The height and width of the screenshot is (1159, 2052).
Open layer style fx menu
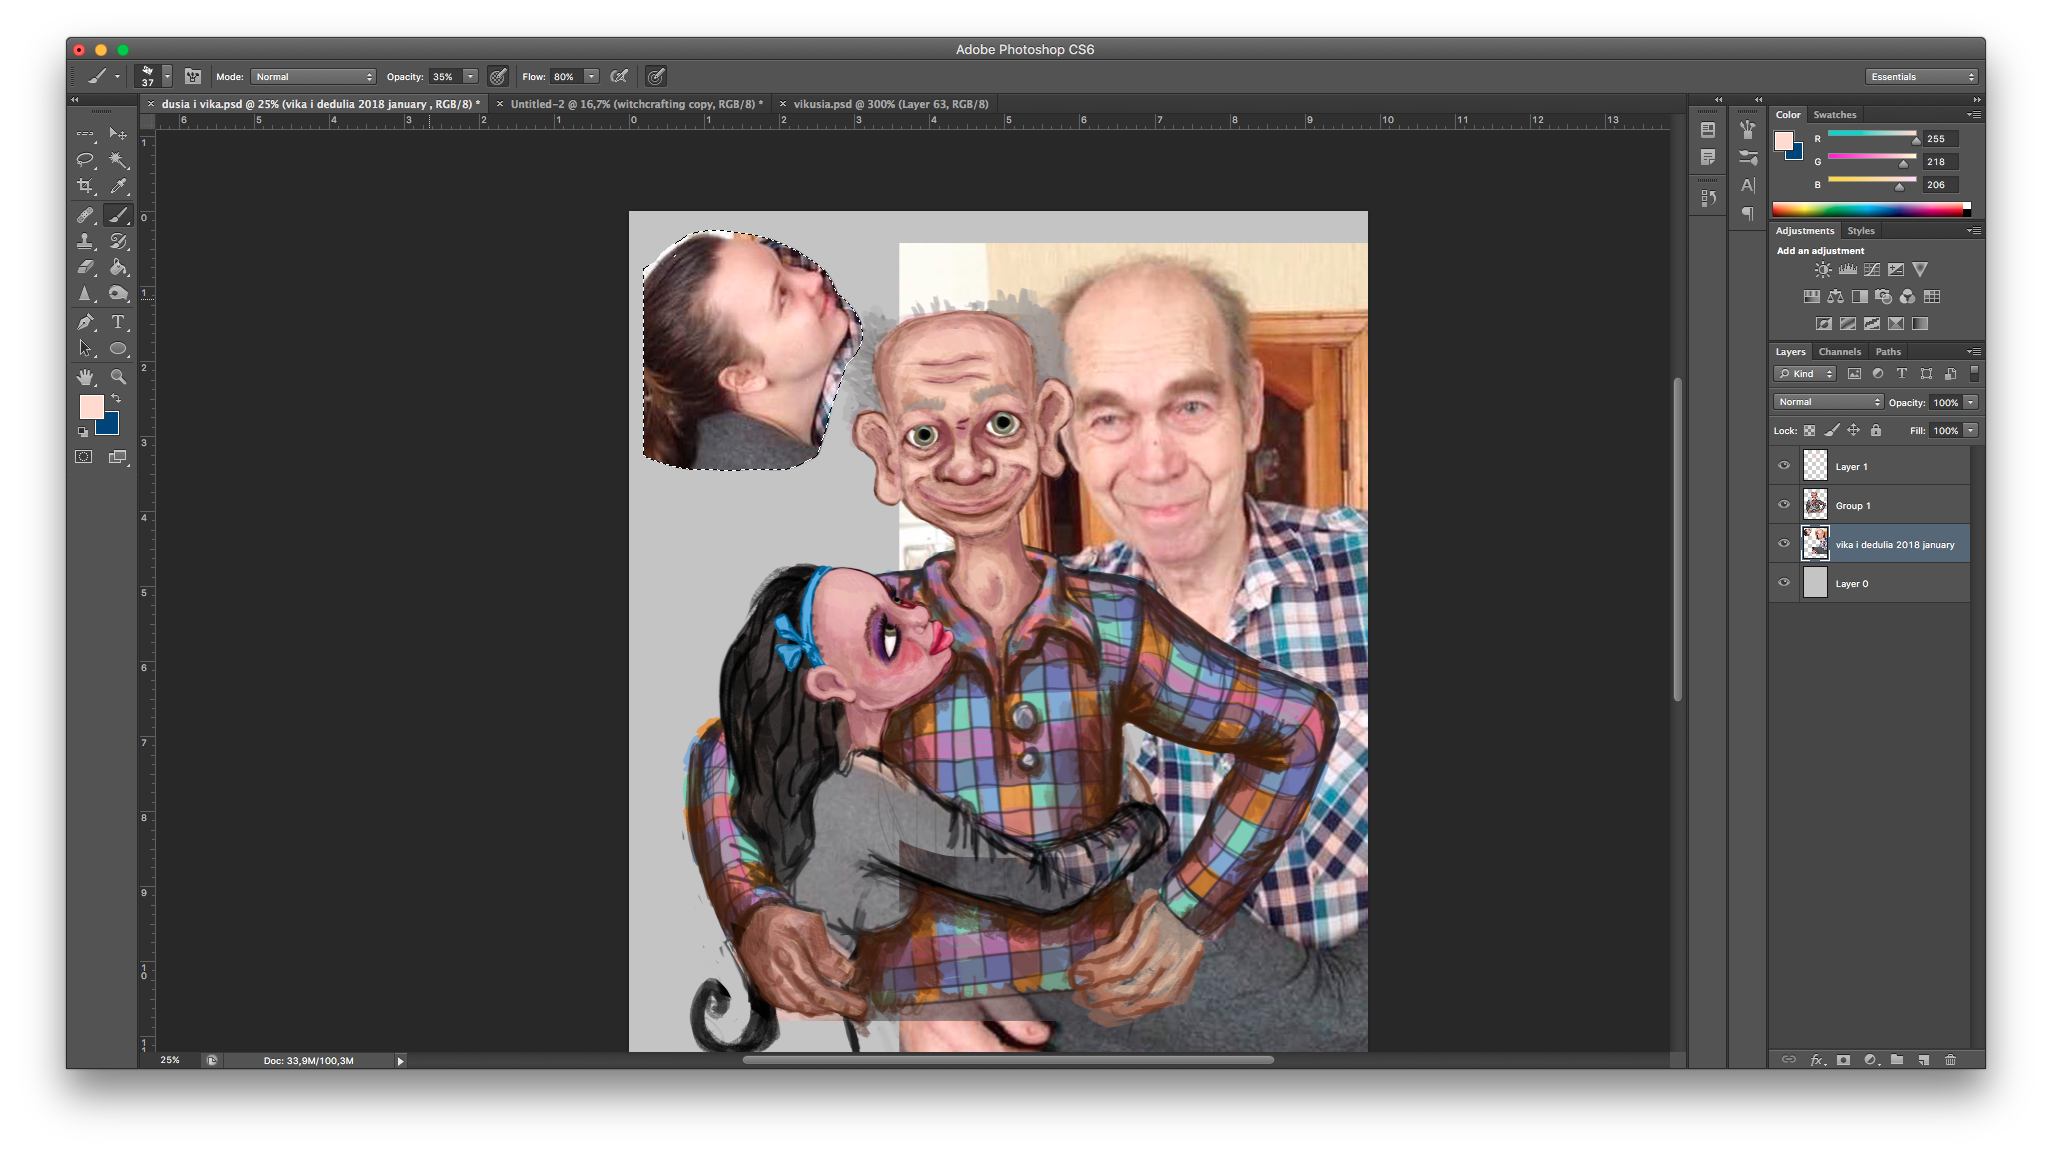click(x=1817, y=1060)
